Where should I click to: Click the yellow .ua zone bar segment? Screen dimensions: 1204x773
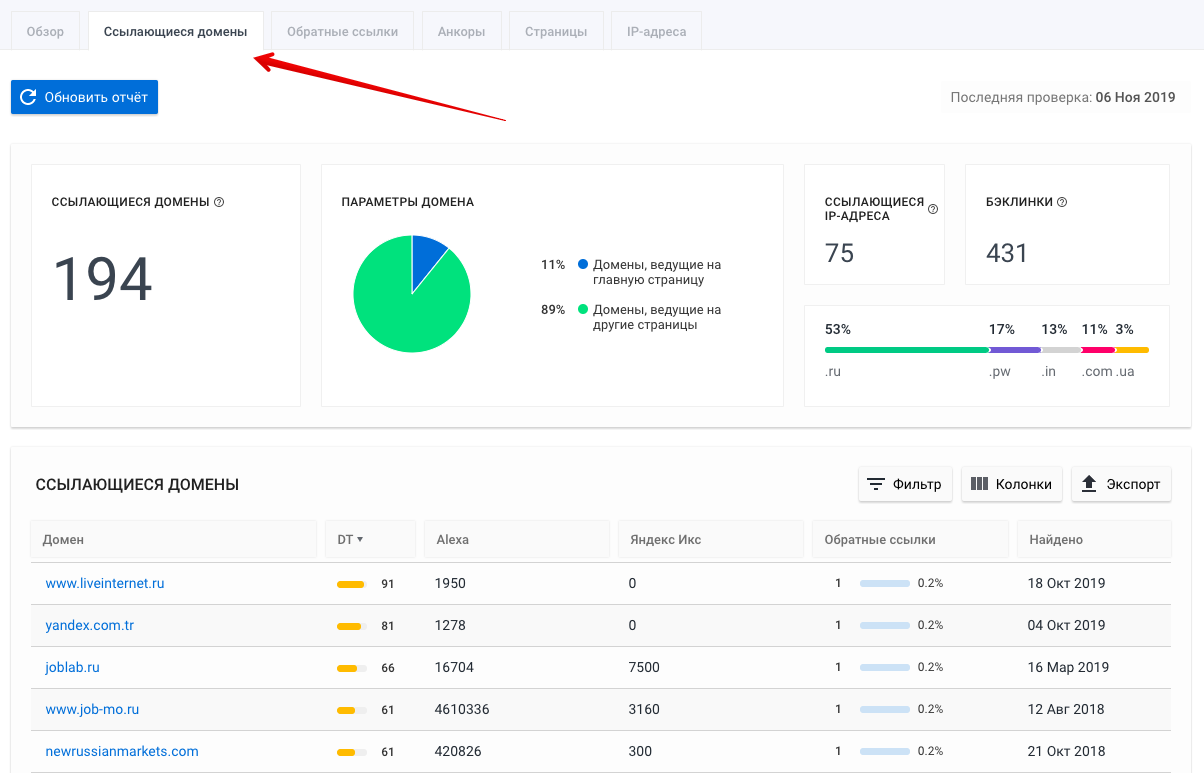[1132, 350]
